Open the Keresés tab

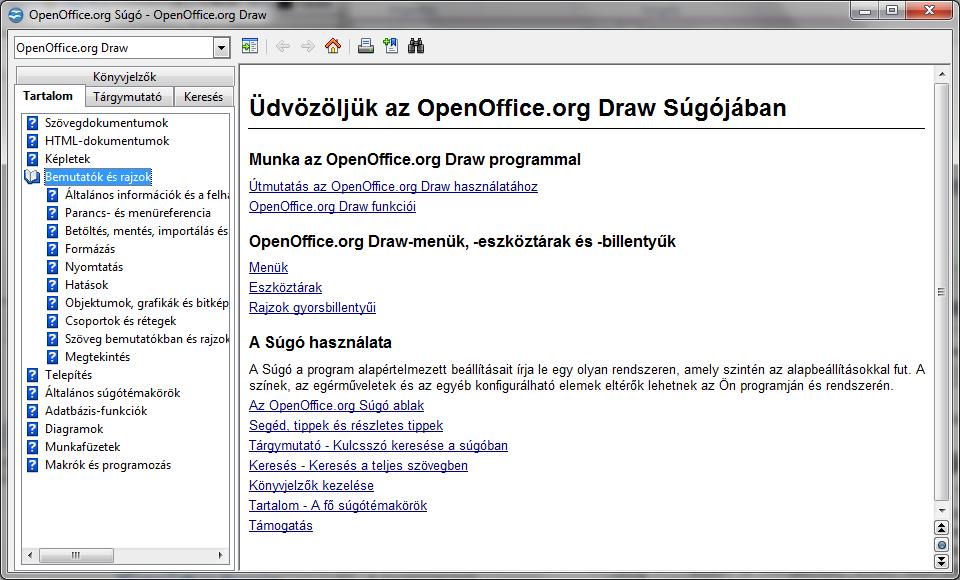[x=203, y=97]
